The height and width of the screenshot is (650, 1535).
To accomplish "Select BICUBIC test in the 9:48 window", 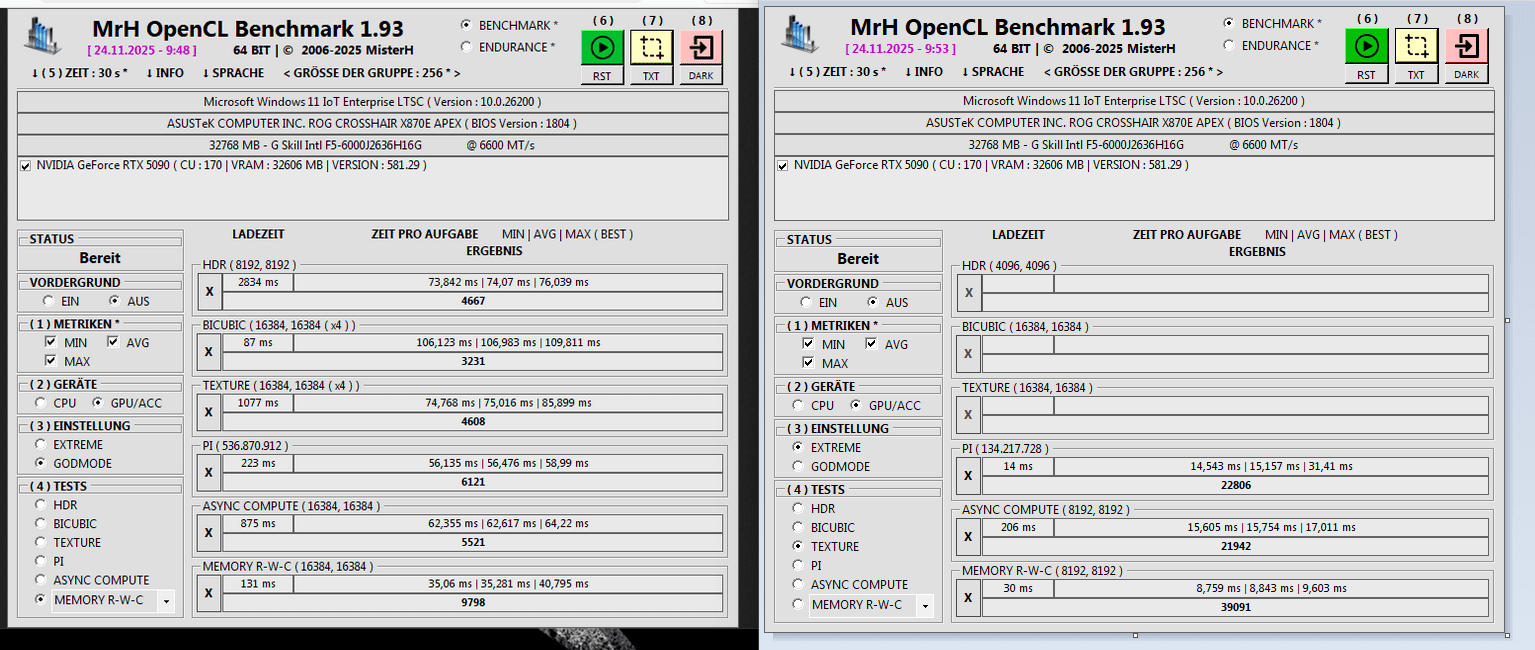I will click(40, 523).
